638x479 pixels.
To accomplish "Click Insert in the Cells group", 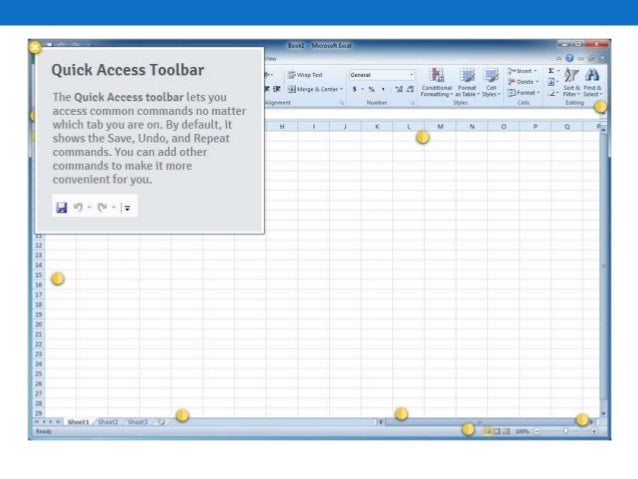I will coord(522,71).
